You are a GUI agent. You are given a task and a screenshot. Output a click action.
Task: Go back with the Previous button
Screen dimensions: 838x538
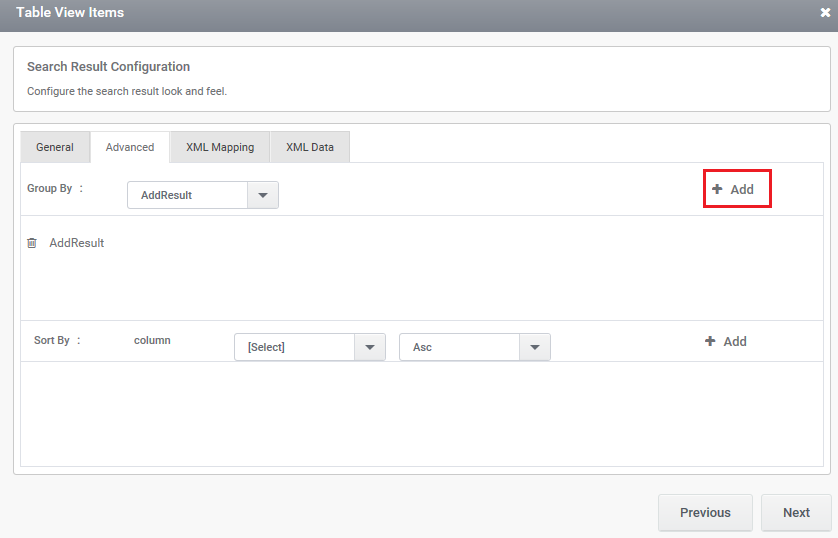705,512
